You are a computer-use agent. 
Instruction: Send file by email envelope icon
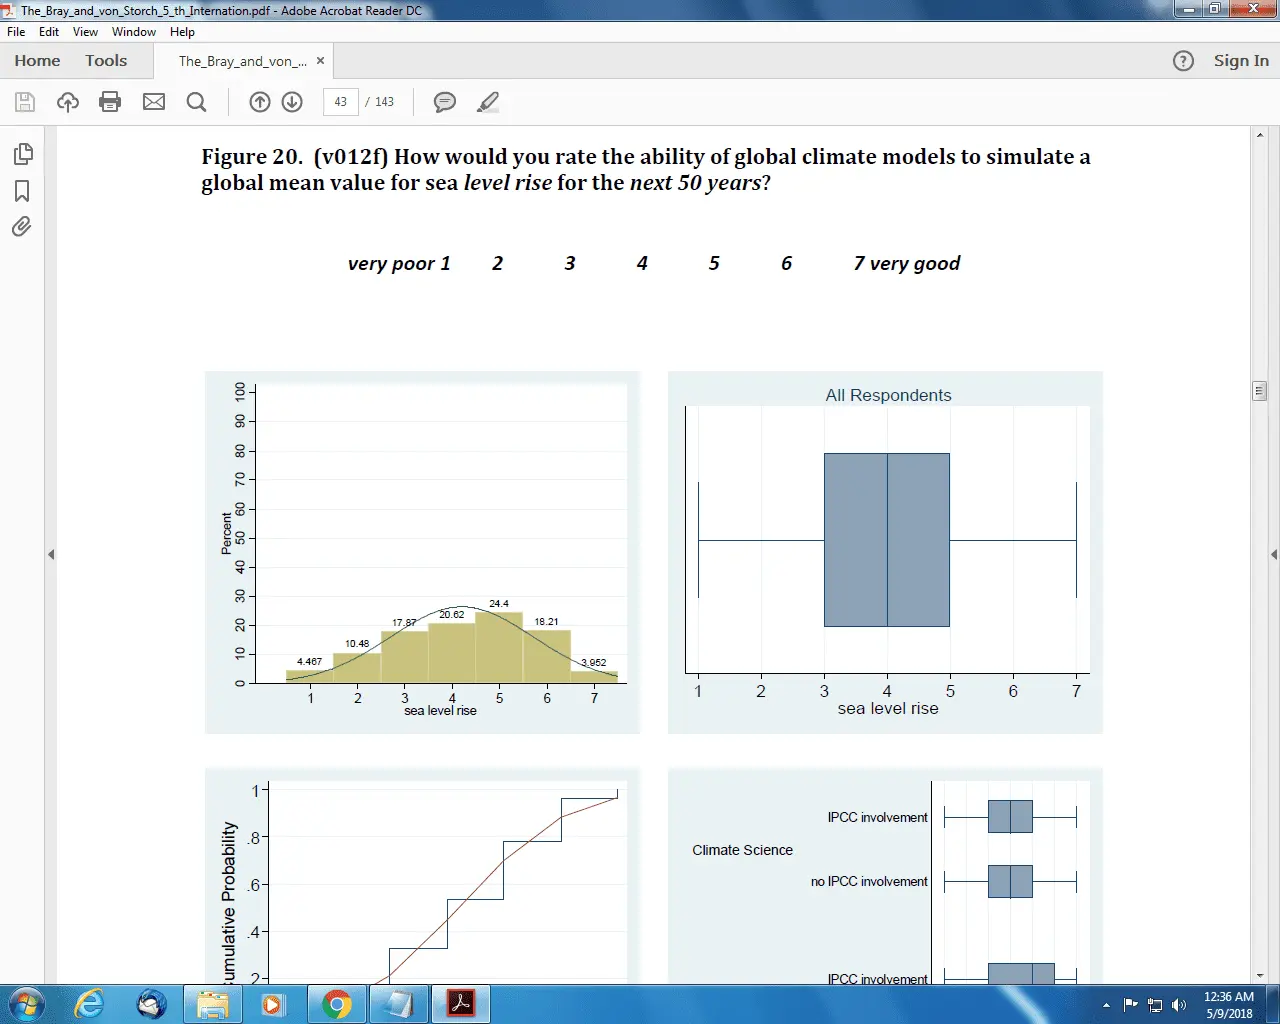154,102
